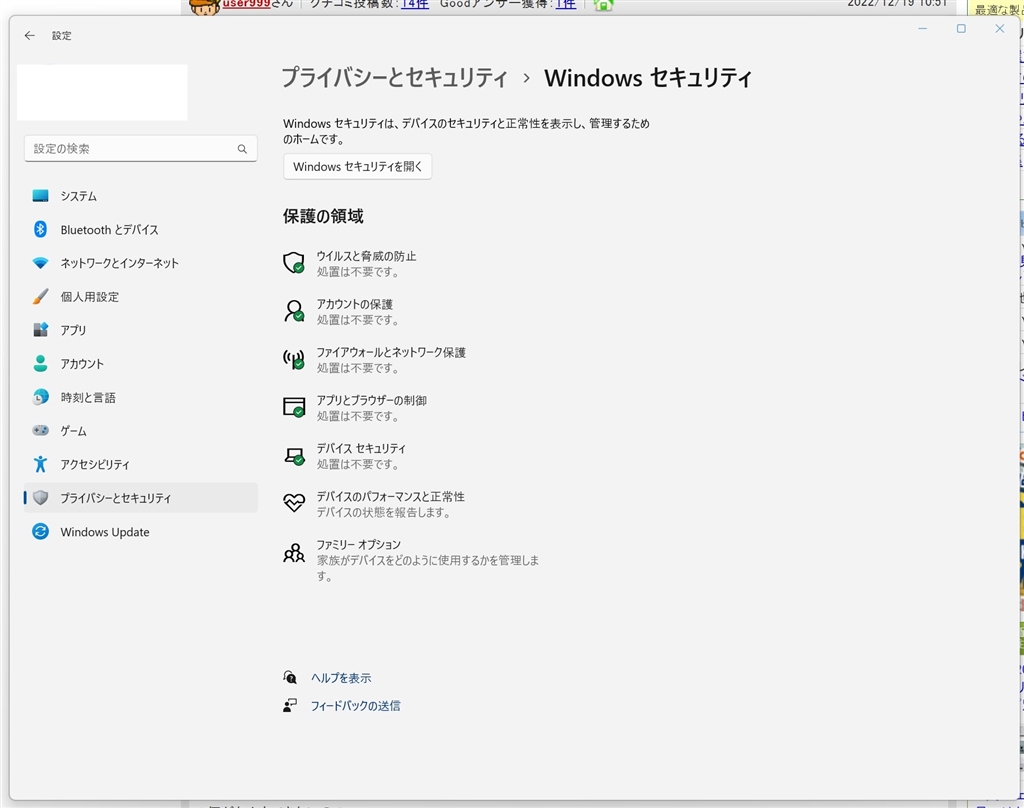Screen dimensions: 1024x808
Task: Click the feedback person icon
Action: (x=290, y=705)
